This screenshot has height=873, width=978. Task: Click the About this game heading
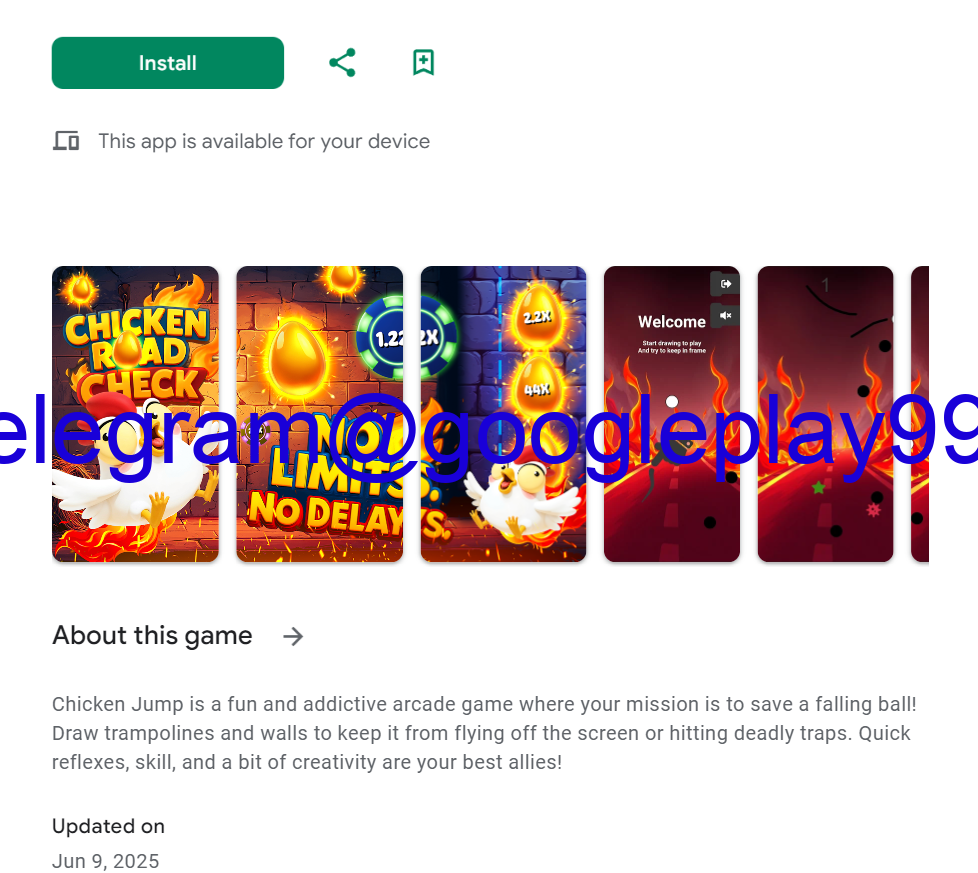152,635
